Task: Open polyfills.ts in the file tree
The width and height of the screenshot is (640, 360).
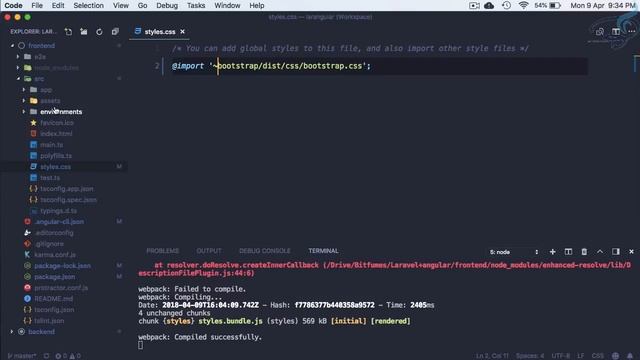Action: pos(56,156)
